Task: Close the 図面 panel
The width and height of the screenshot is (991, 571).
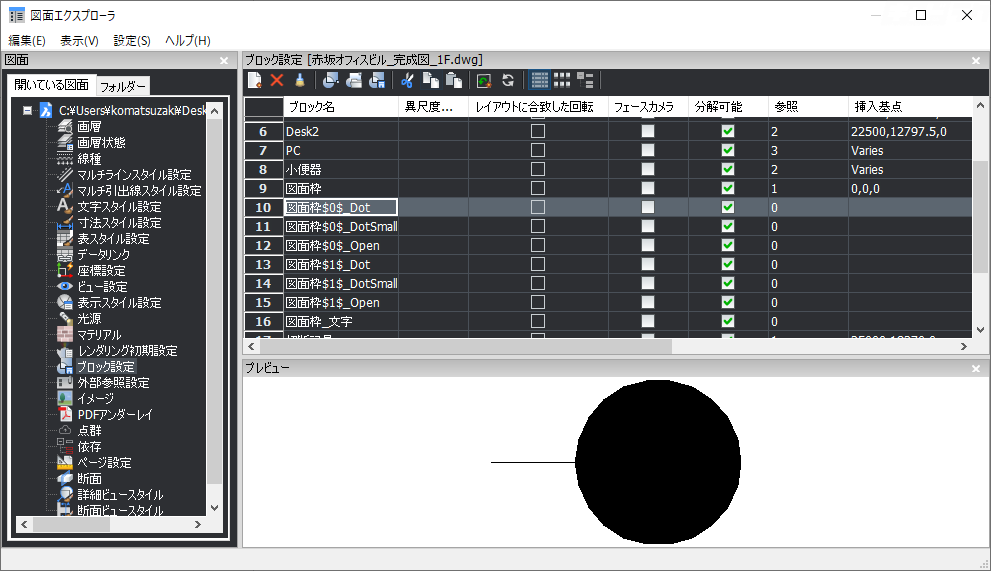Action: click(x=224, y=61)
